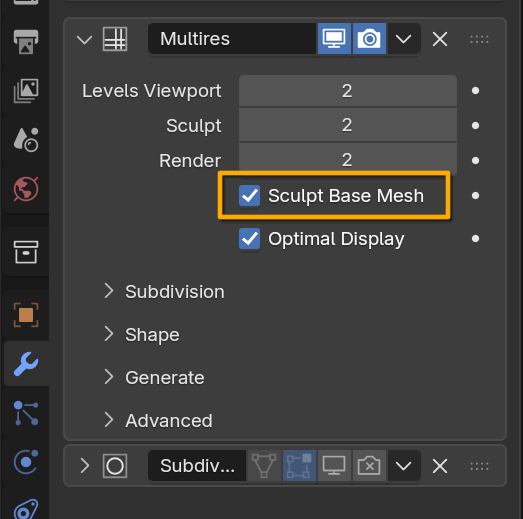
Task: Open the View Layer properties tab
Action: 26,91
